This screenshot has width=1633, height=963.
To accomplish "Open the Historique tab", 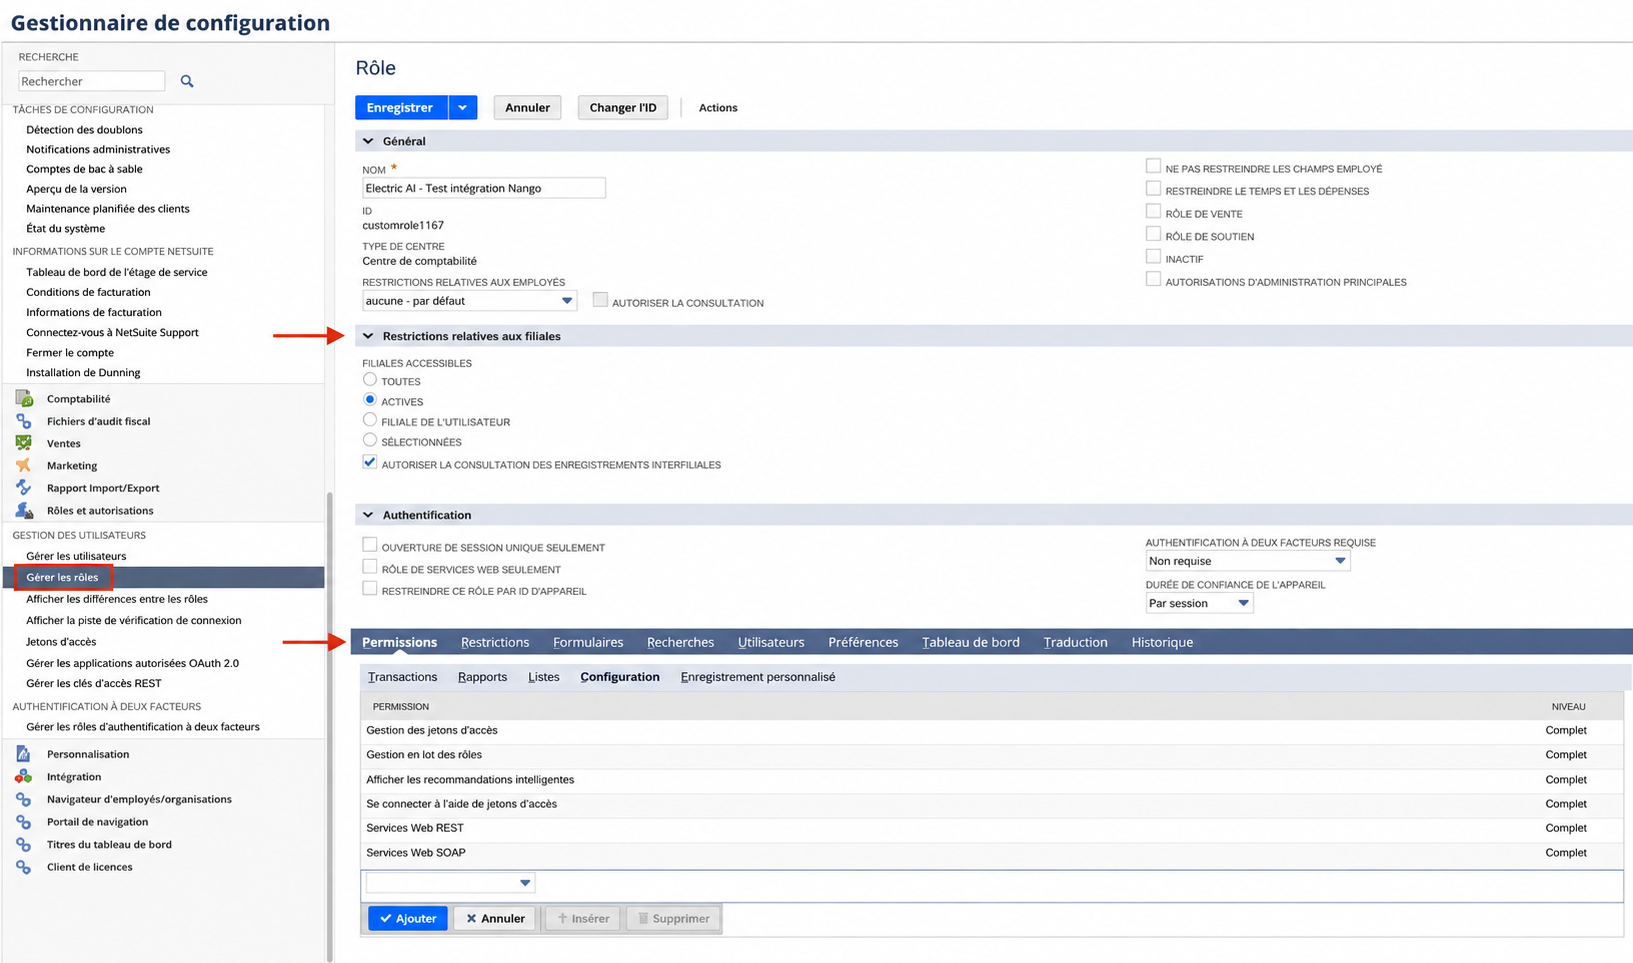I will 1162,642.
